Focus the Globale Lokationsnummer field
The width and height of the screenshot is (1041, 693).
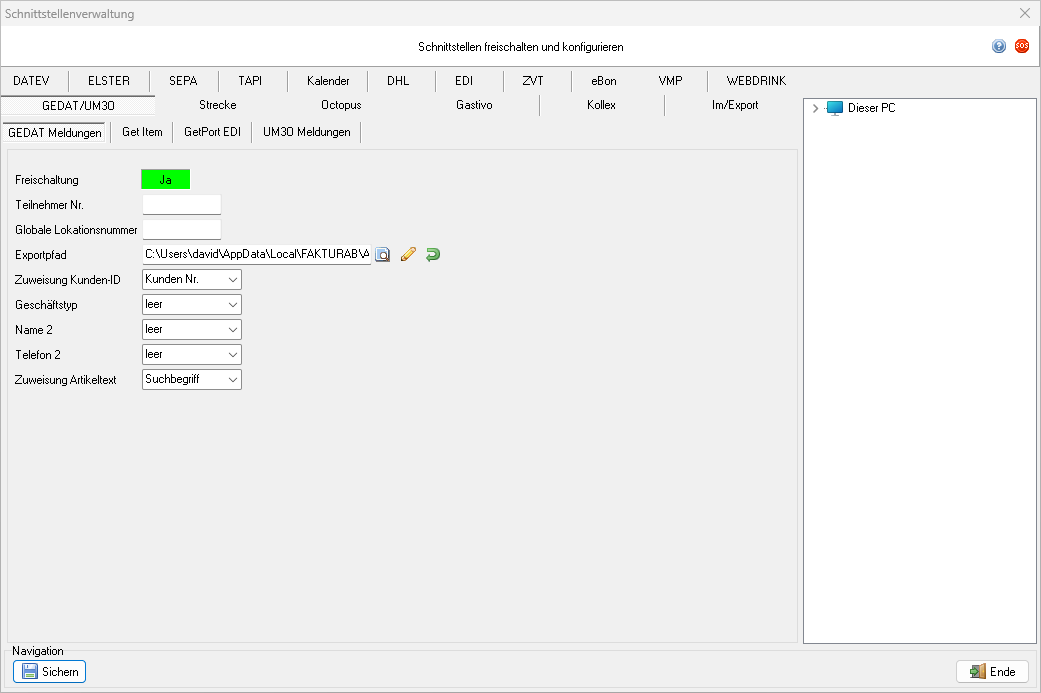[181, 230]
